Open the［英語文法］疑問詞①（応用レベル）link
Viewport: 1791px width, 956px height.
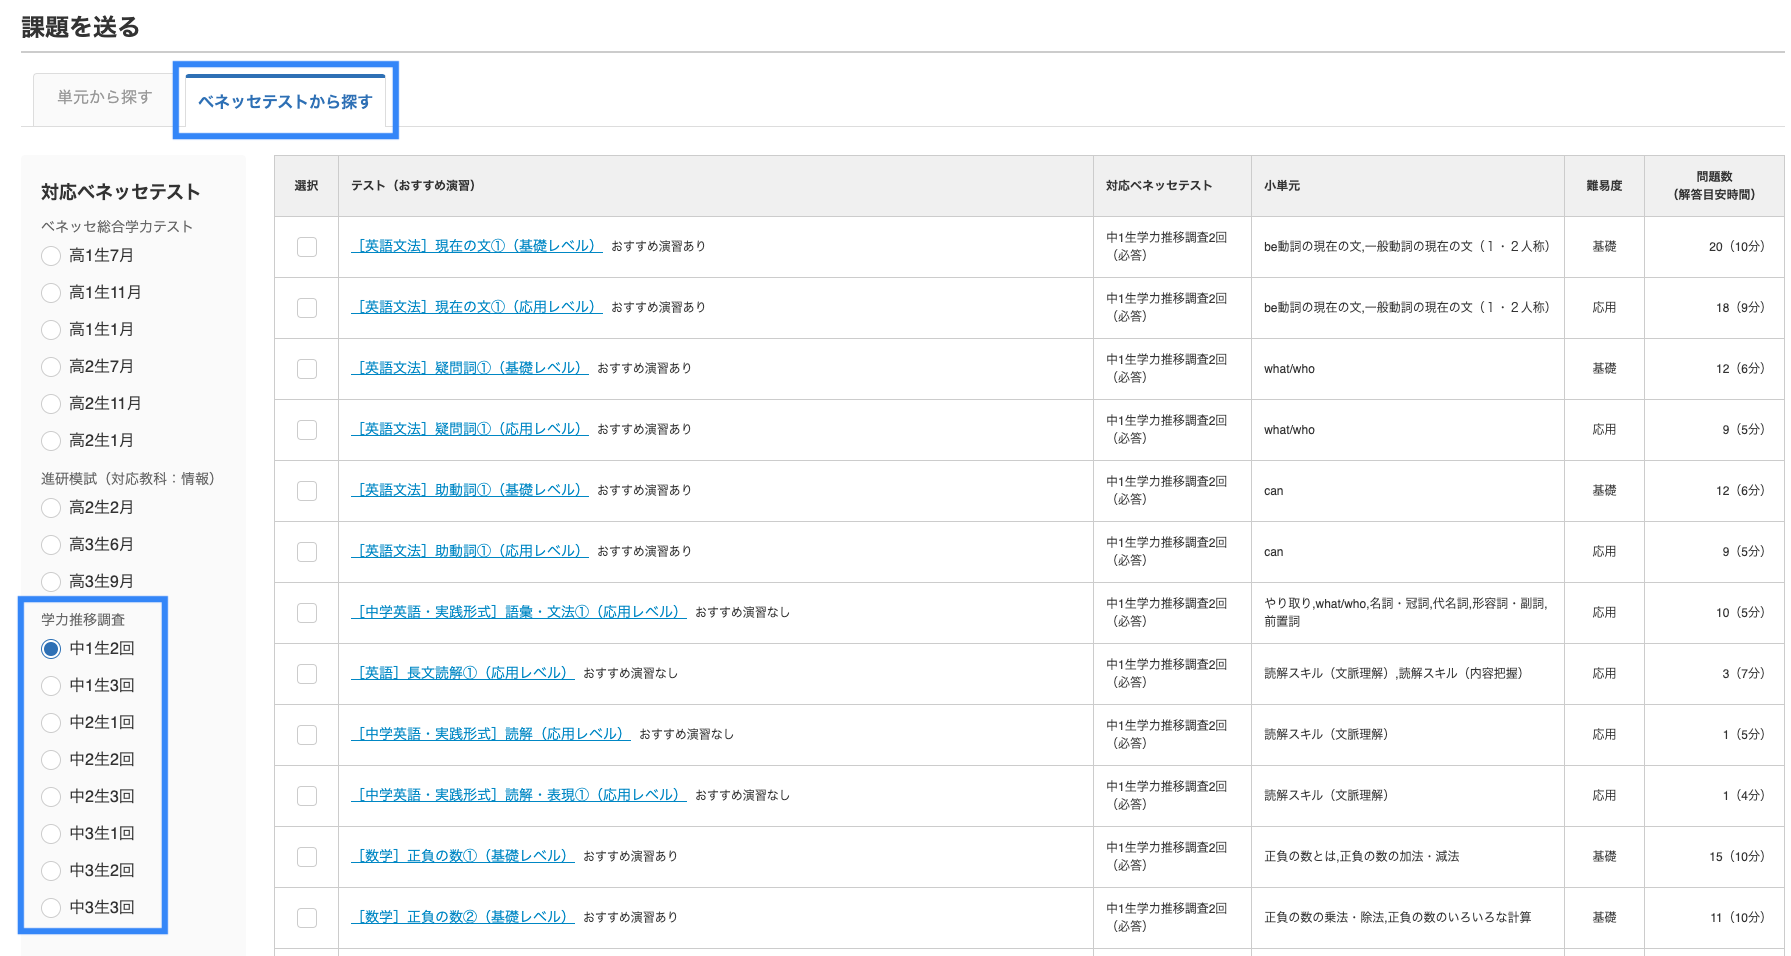[x=470, y=429]
